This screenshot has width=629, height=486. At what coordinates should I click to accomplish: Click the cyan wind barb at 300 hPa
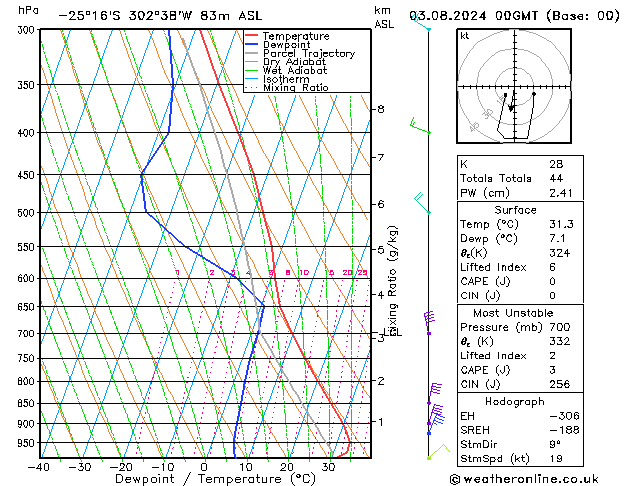coord(421,22)
